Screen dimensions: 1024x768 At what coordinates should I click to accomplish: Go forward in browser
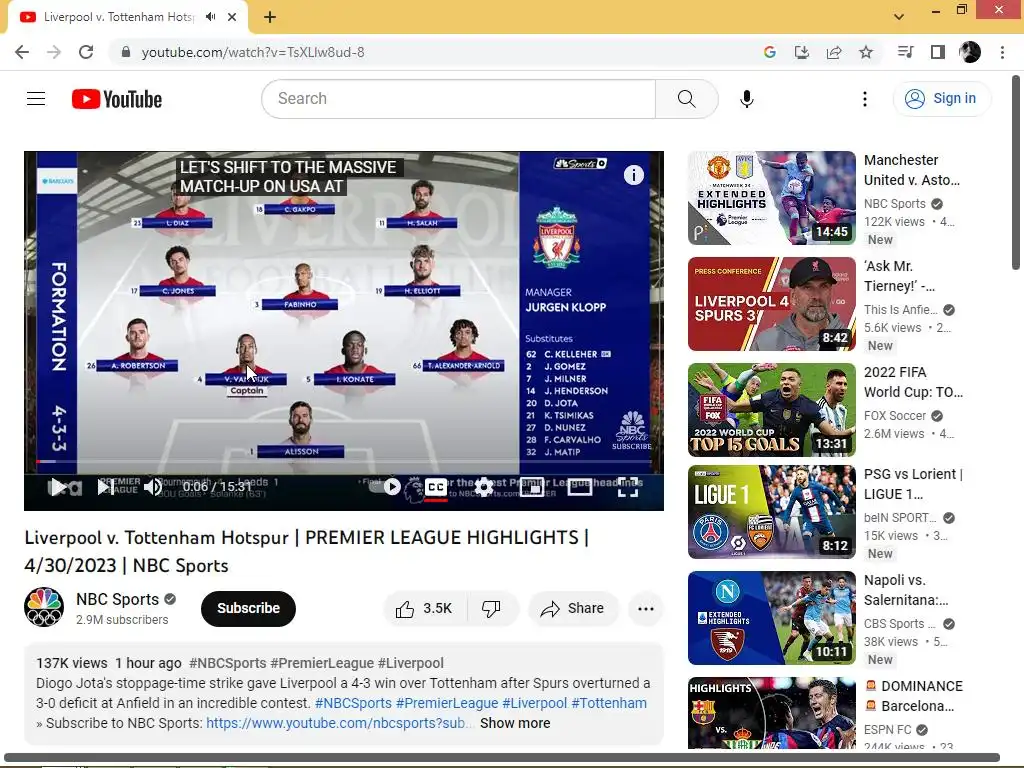pyautogui.click(x=54, y=52)
